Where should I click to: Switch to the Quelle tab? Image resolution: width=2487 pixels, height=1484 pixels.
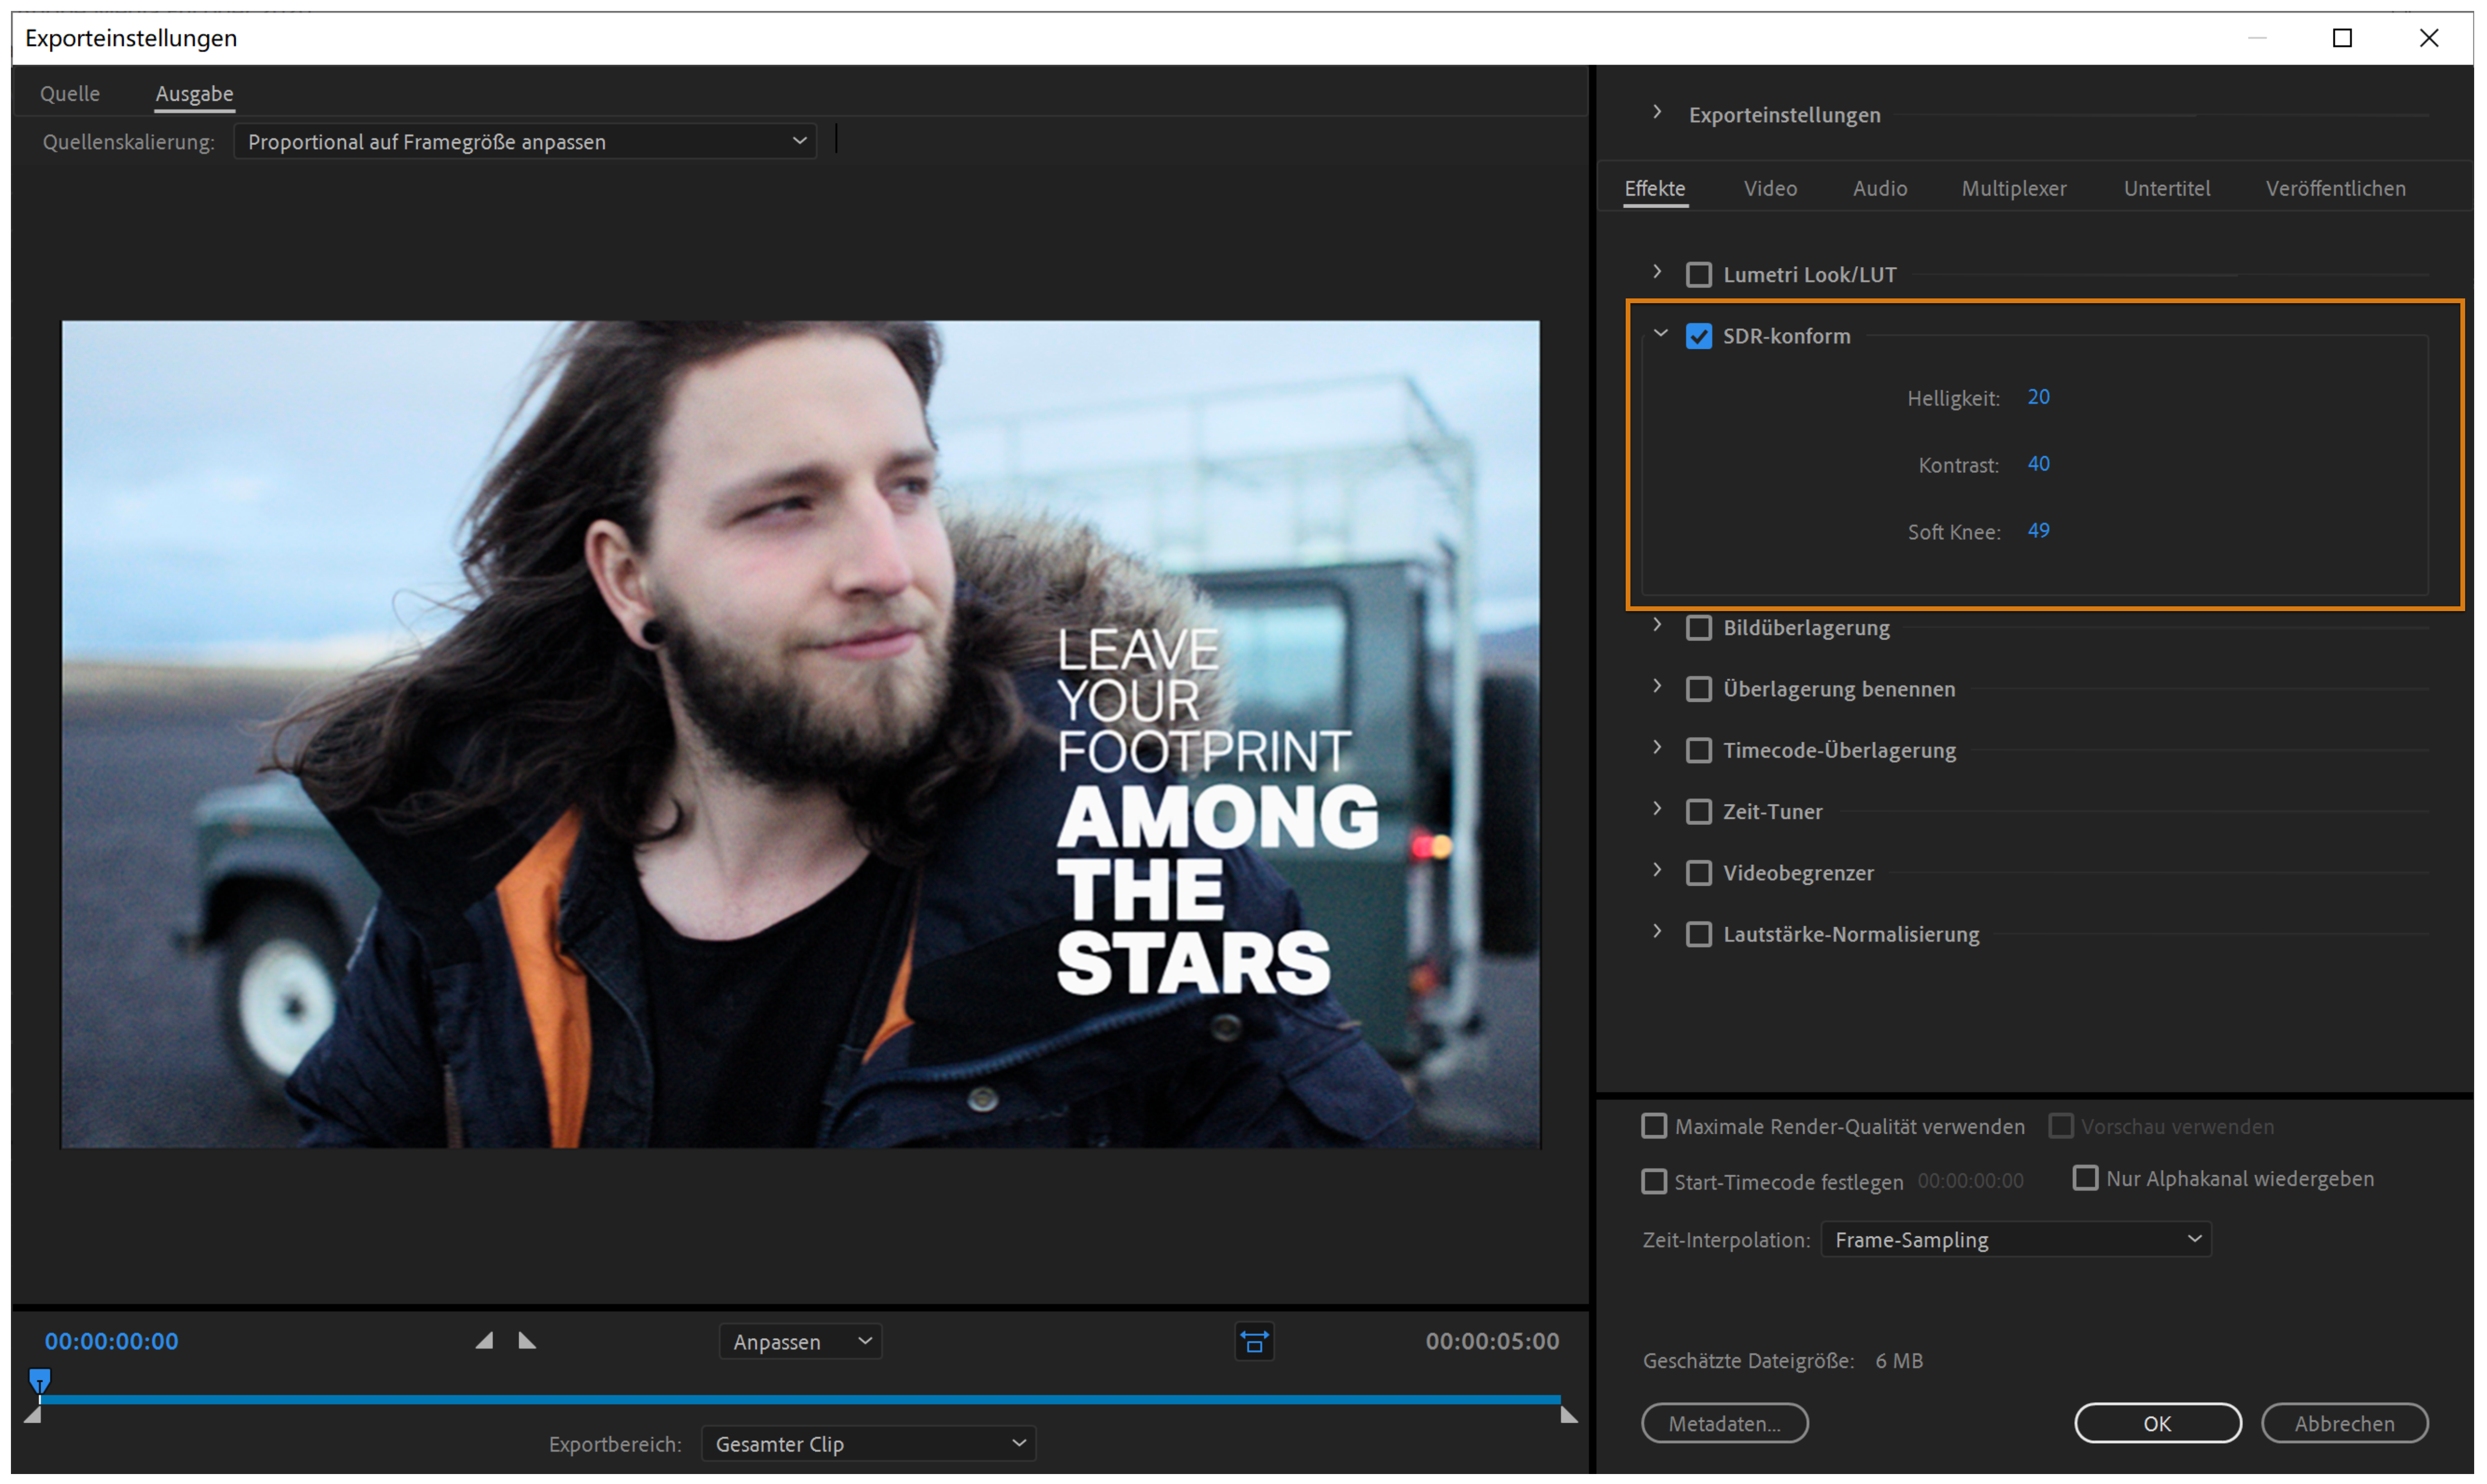tap(70, 94)
